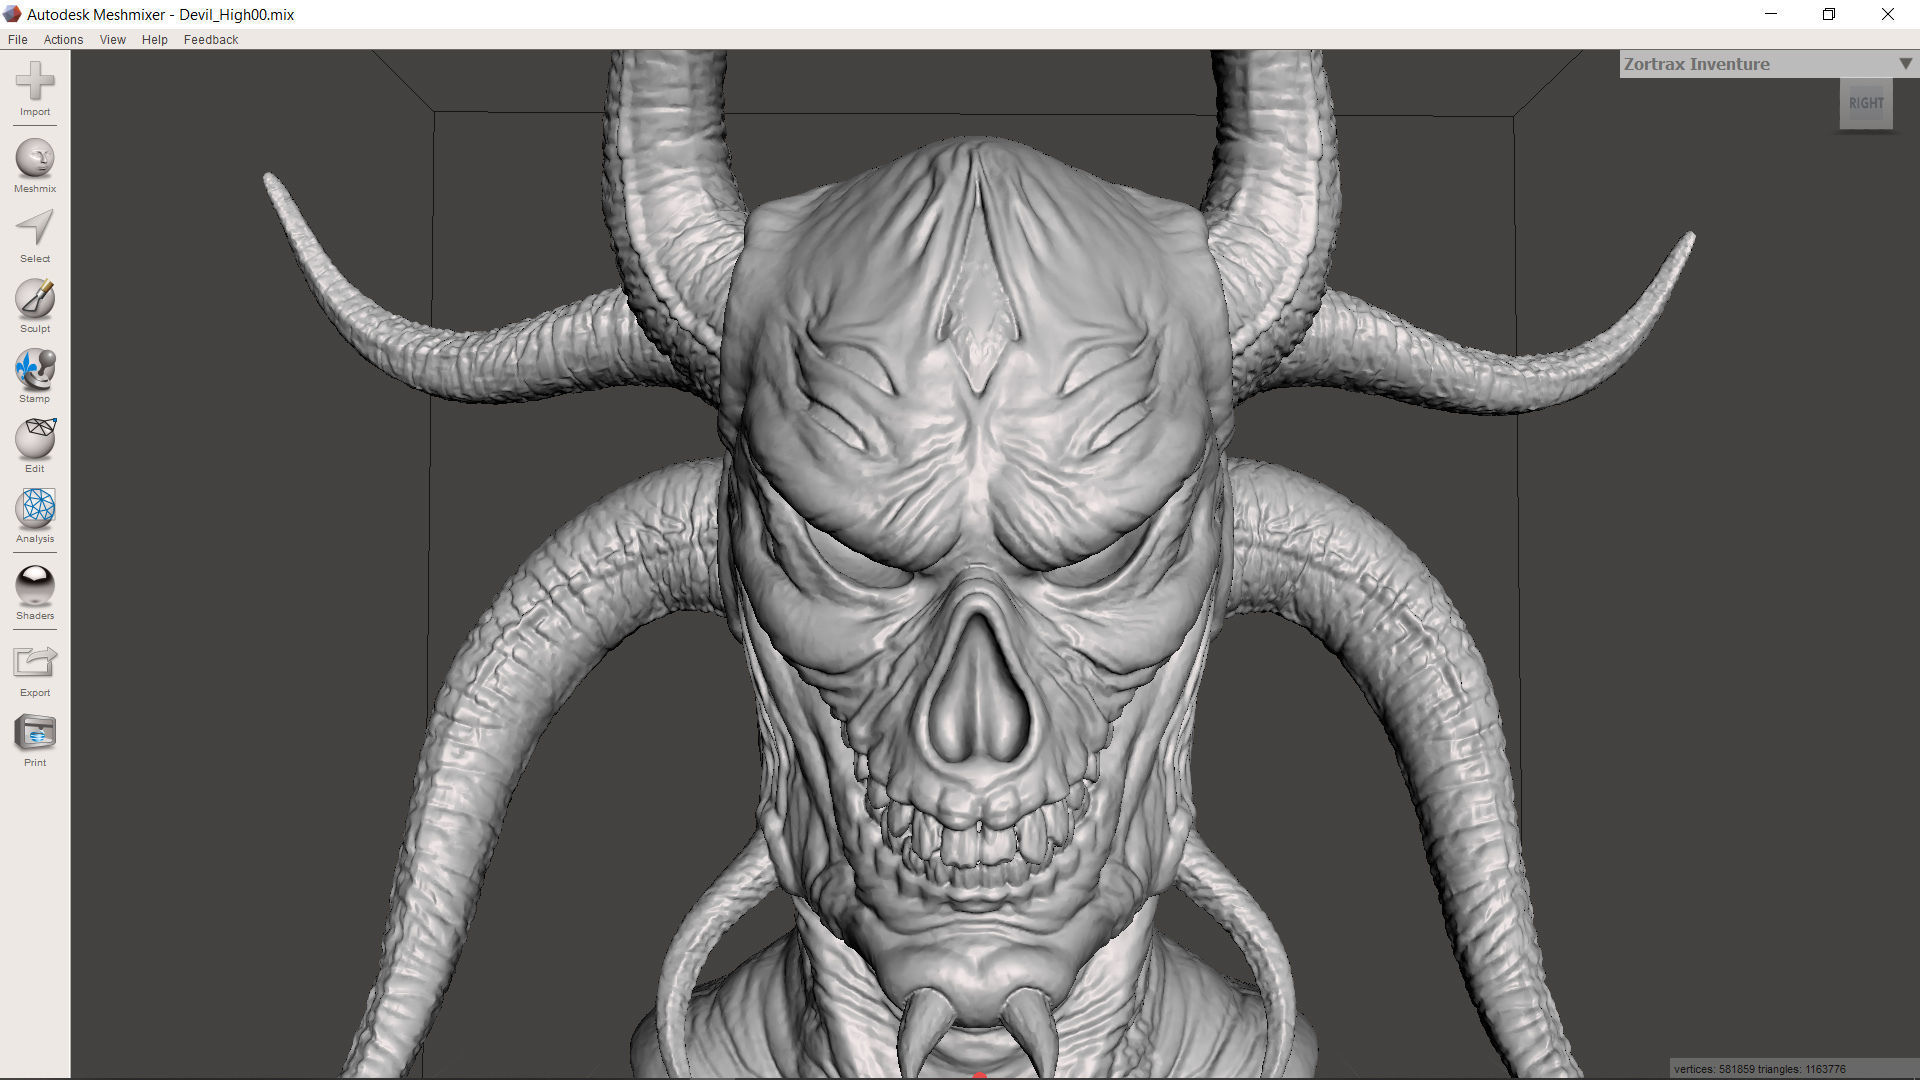Open the Help menu
The height and width of the screenshot is (1080, 1920).
[155, 40]
